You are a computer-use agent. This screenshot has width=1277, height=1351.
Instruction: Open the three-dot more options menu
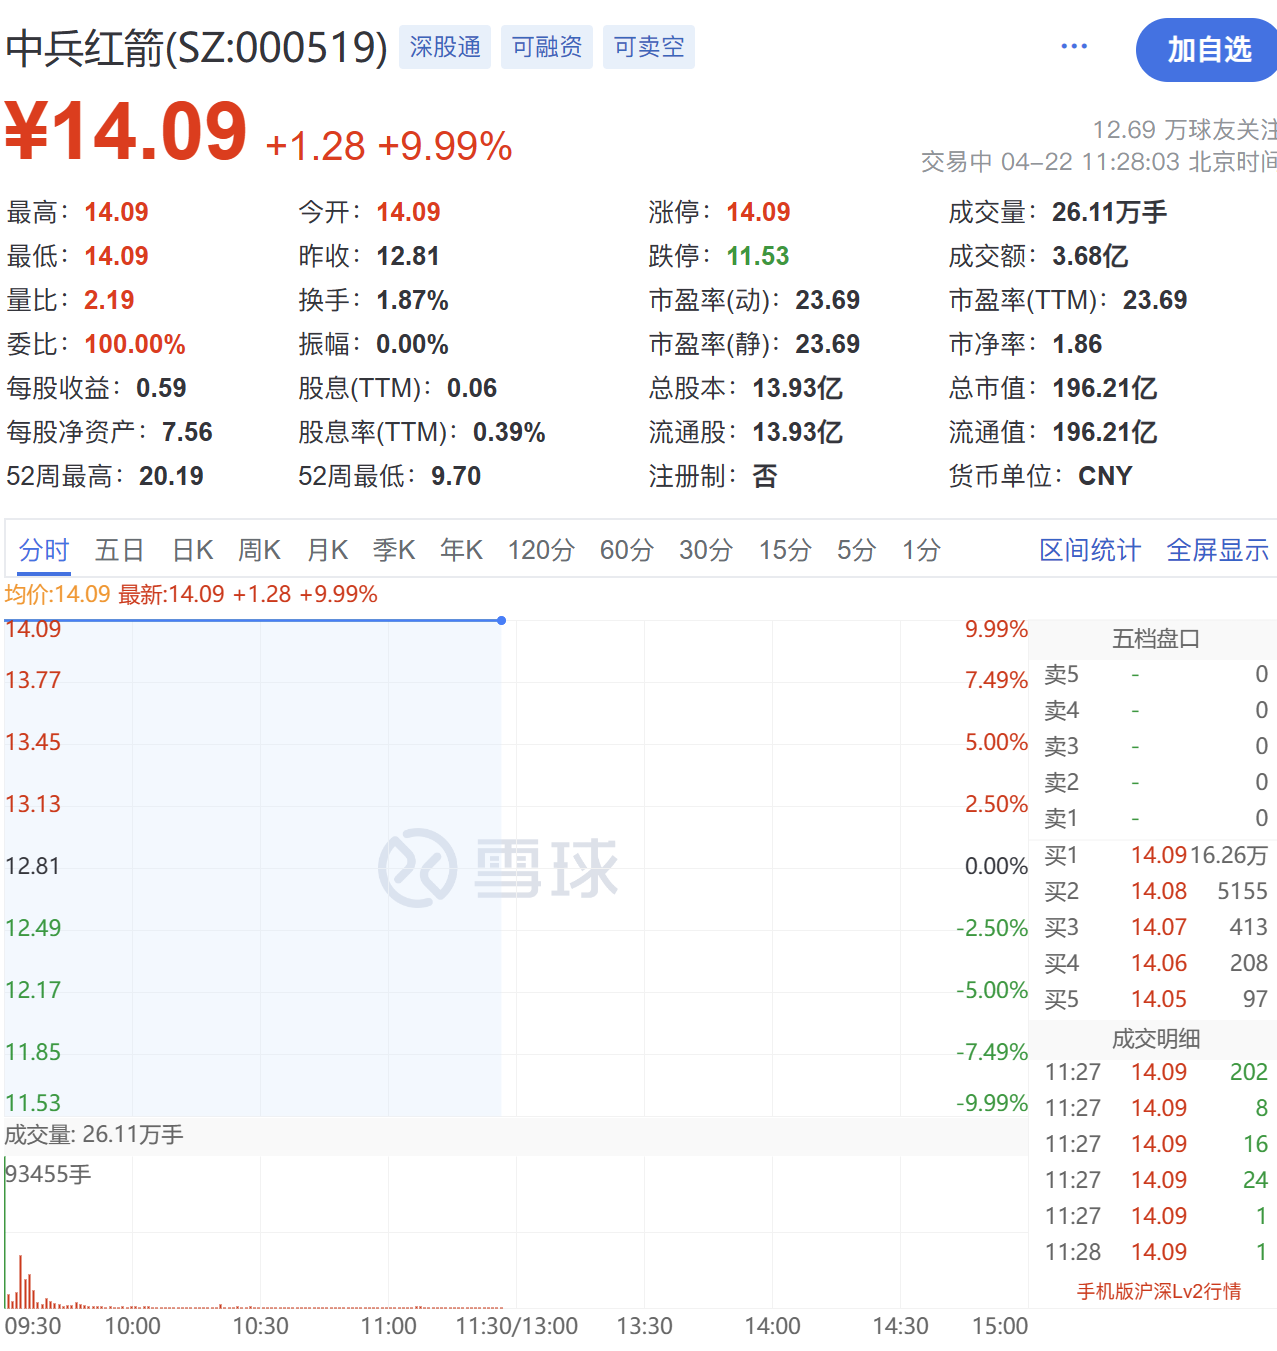(1074, 46)
